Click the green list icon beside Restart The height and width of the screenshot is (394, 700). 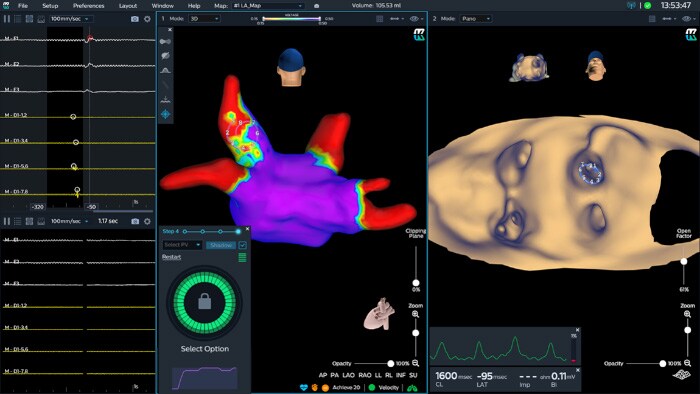pyautogui.click(x=242, y=257)
